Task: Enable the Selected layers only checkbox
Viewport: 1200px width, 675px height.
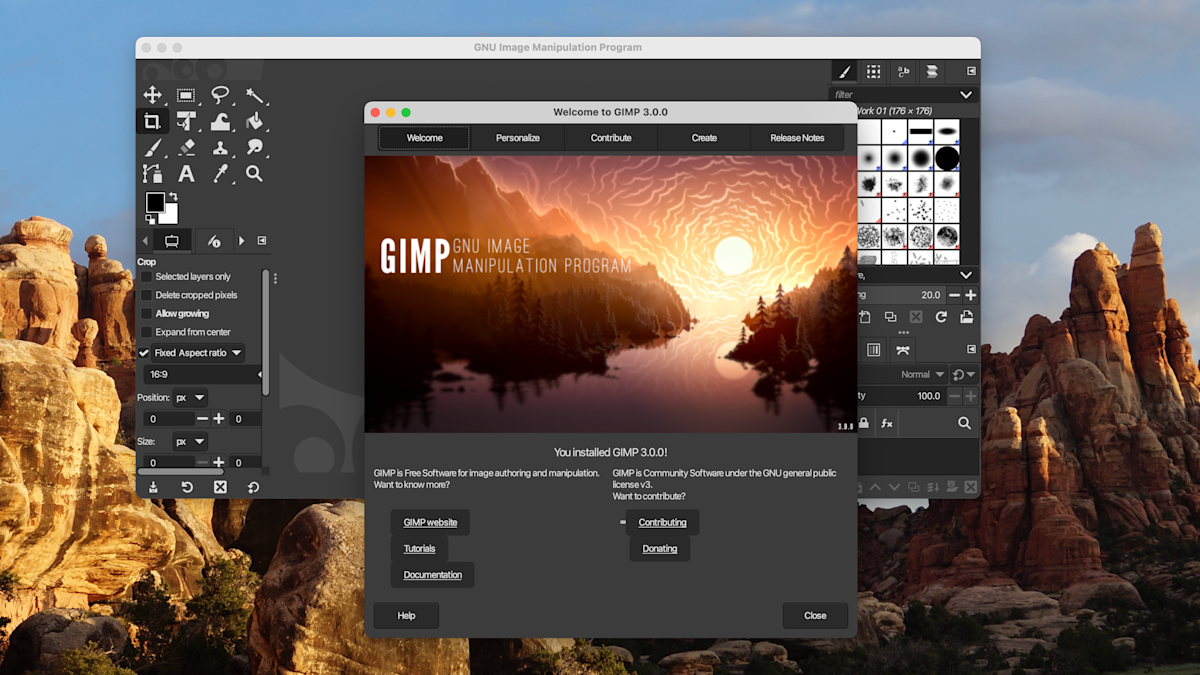Action: click(x=146, y=277)
